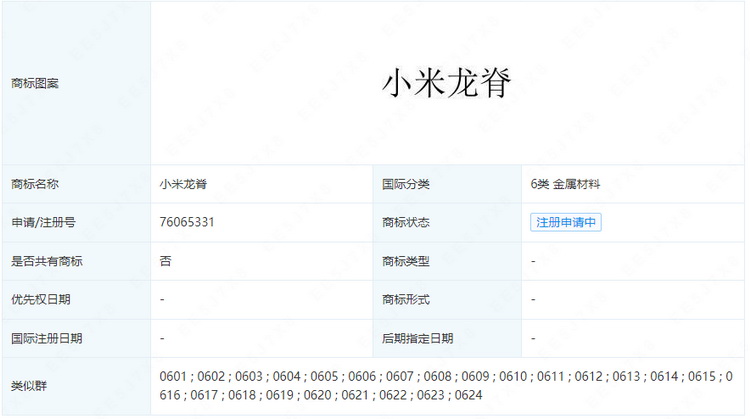Click similar group code 0608
The image size is (750, 419).
[437, 376]
